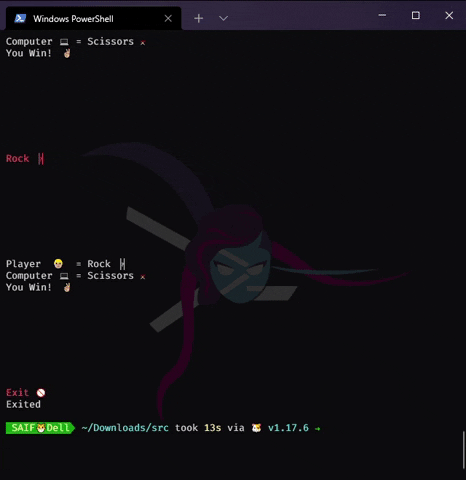Click the lower 'Scissors' text
The width and height of the screenshot is (466, 480).
[110, 276]
